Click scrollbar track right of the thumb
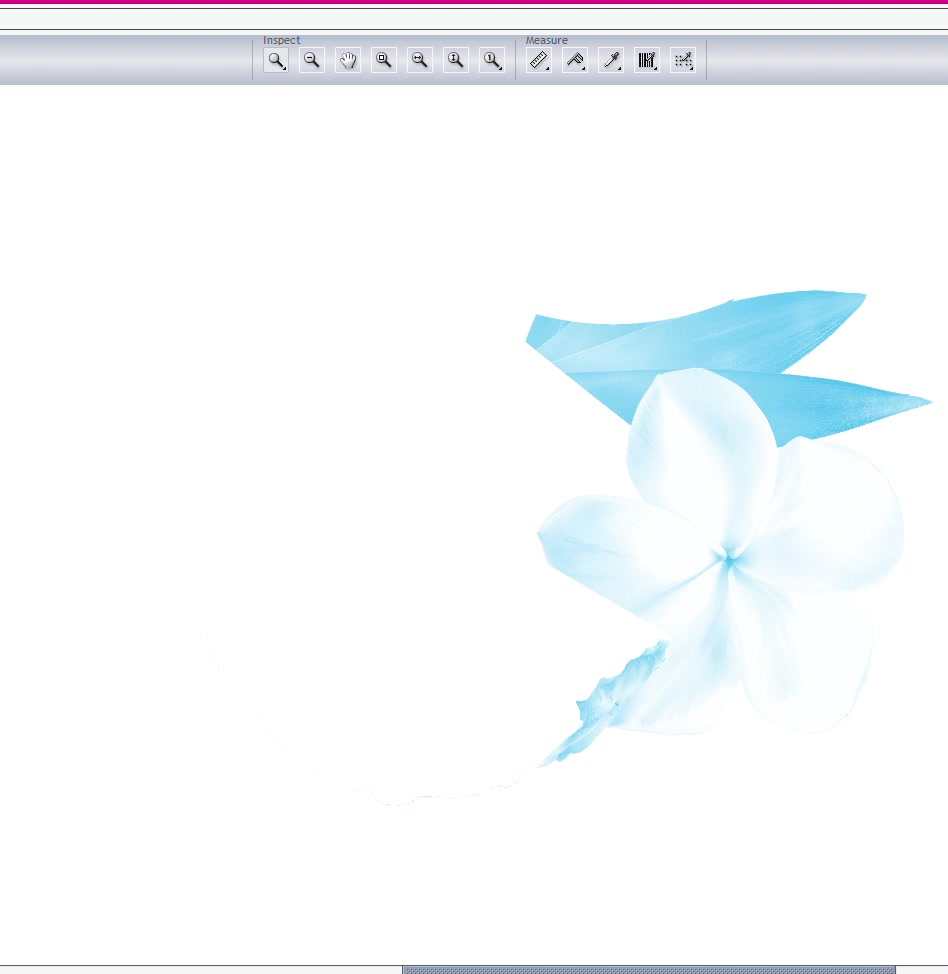The image size is (948, 974). [x=920, y=969]
